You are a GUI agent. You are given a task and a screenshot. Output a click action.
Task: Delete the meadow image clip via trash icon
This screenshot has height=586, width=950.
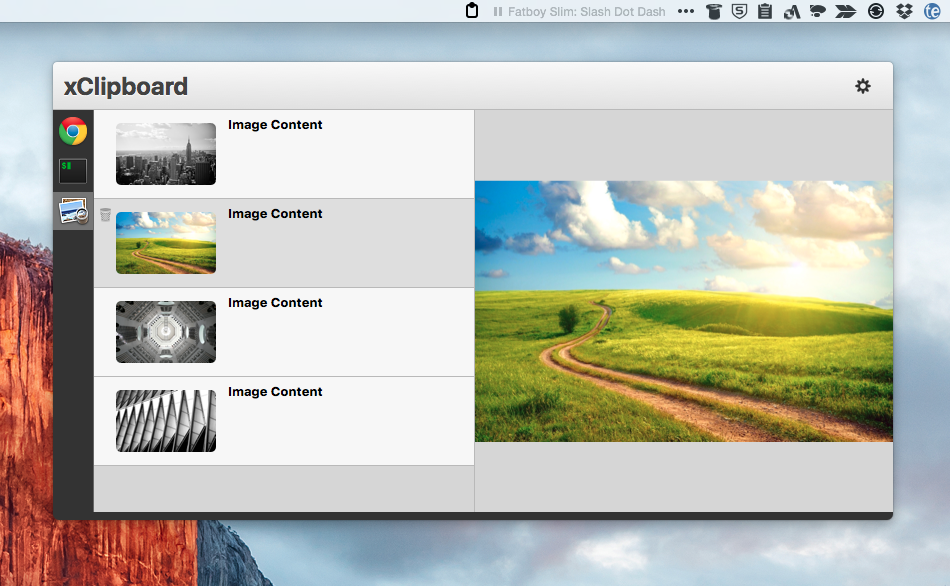tap(105, 215)
